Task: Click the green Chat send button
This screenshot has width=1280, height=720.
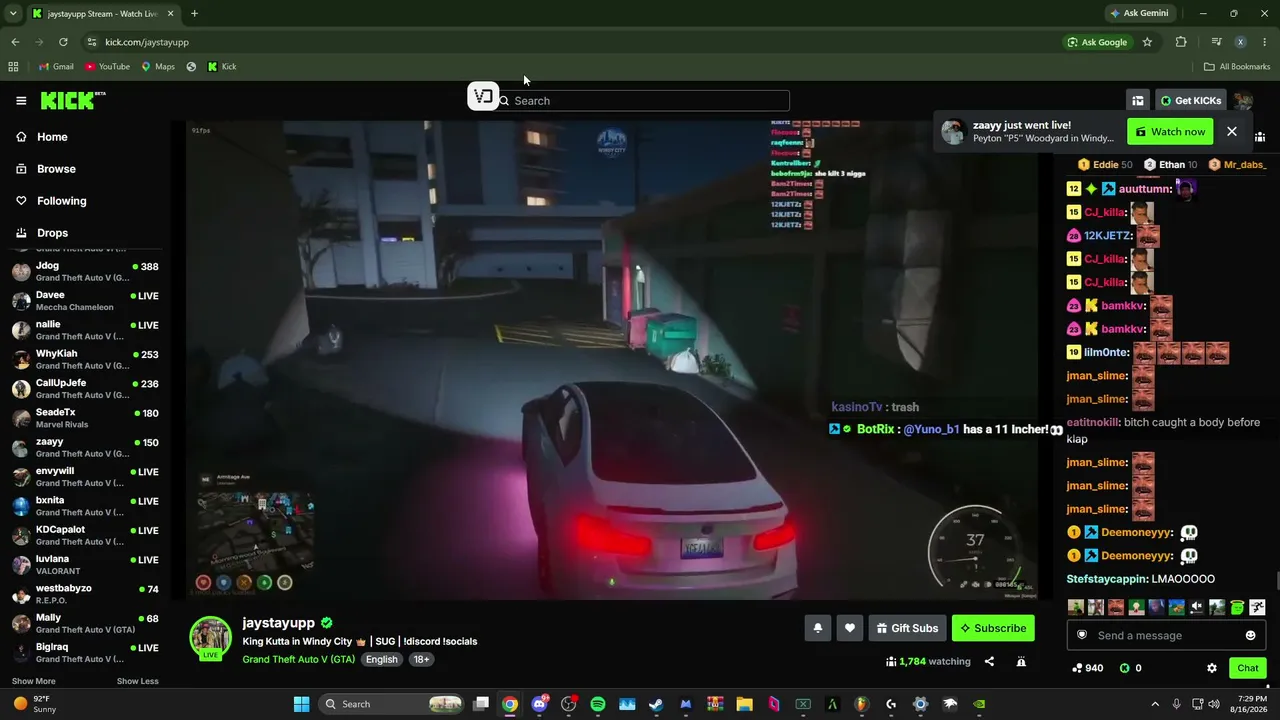Action: pos(1248,668)
